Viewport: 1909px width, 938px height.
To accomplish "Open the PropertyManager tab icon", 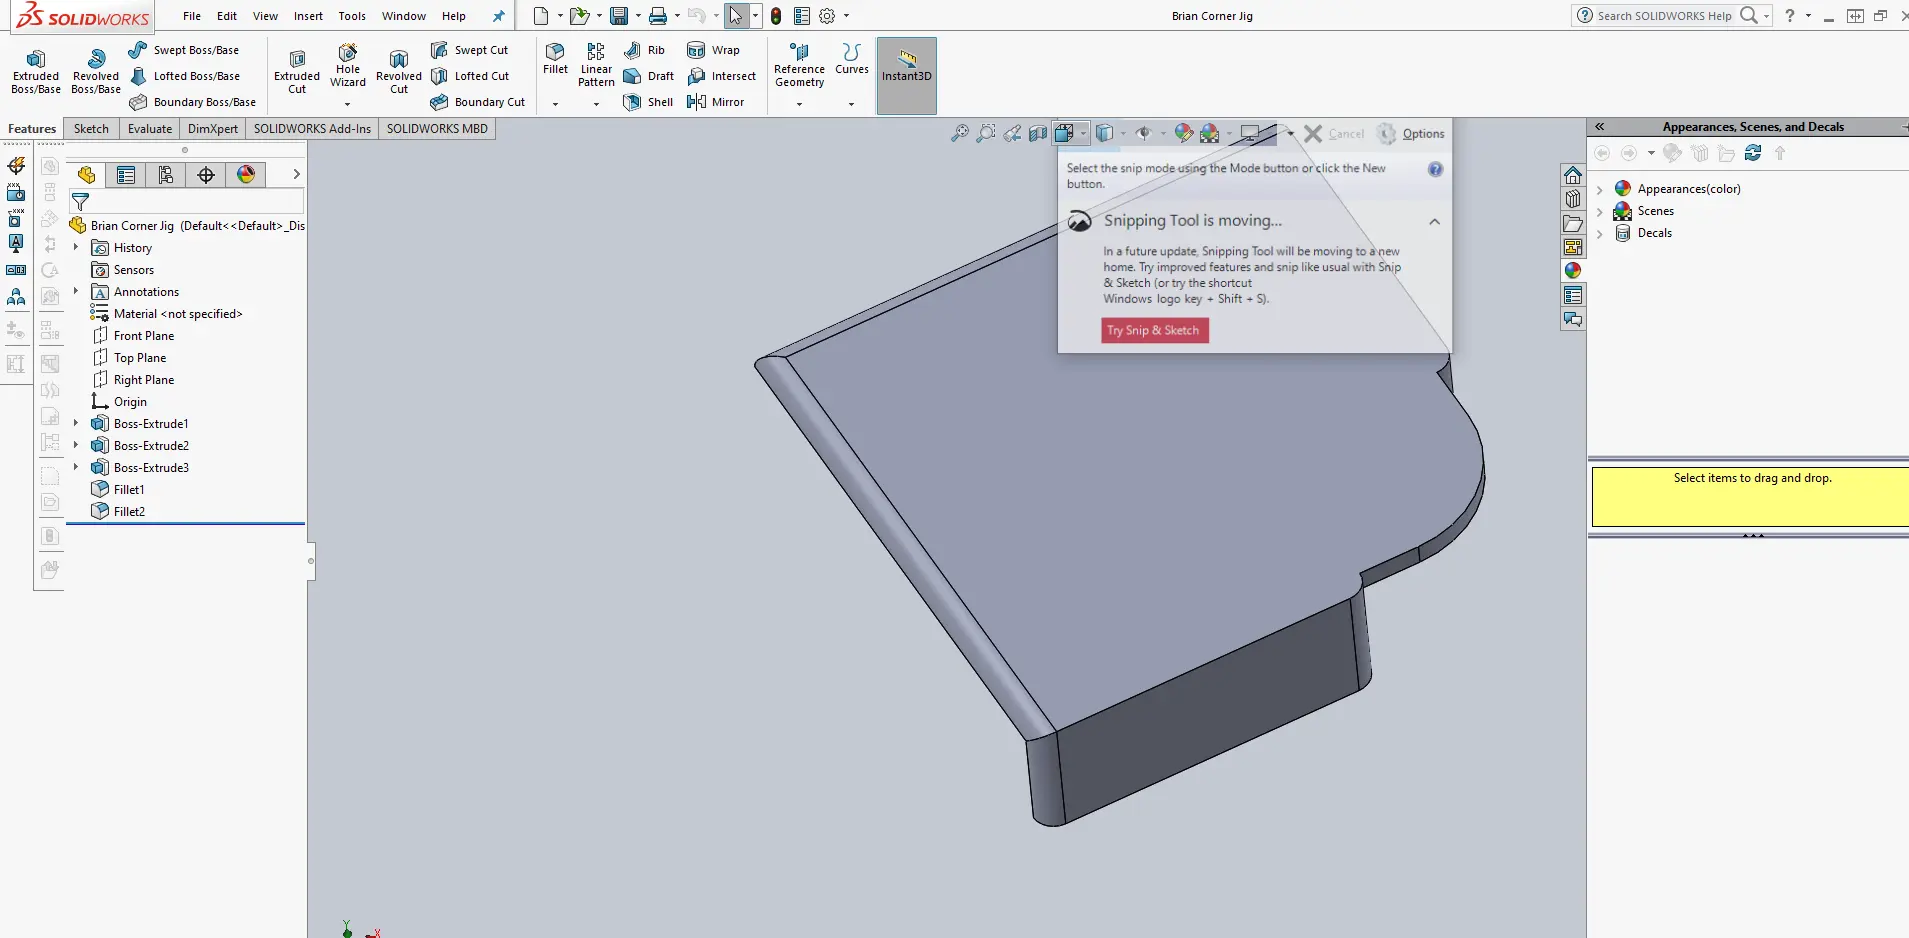I will coord(126,175).
